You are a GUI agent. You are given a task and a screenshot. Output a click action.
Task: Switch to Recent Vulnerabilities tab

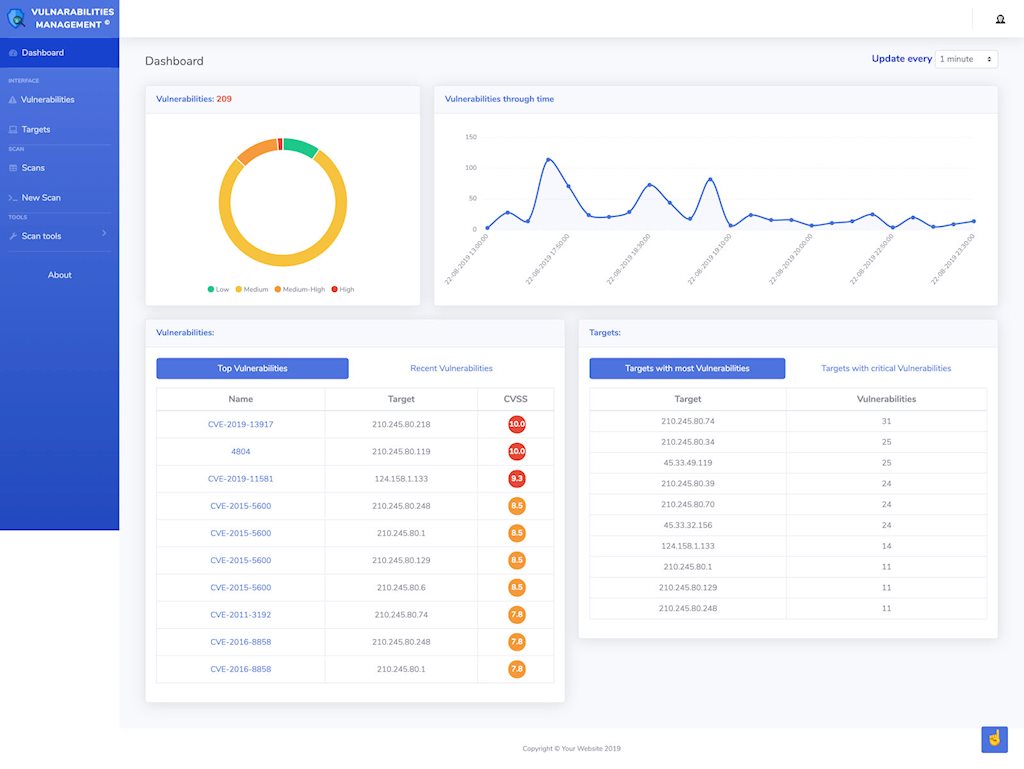[x=451, y=368]
